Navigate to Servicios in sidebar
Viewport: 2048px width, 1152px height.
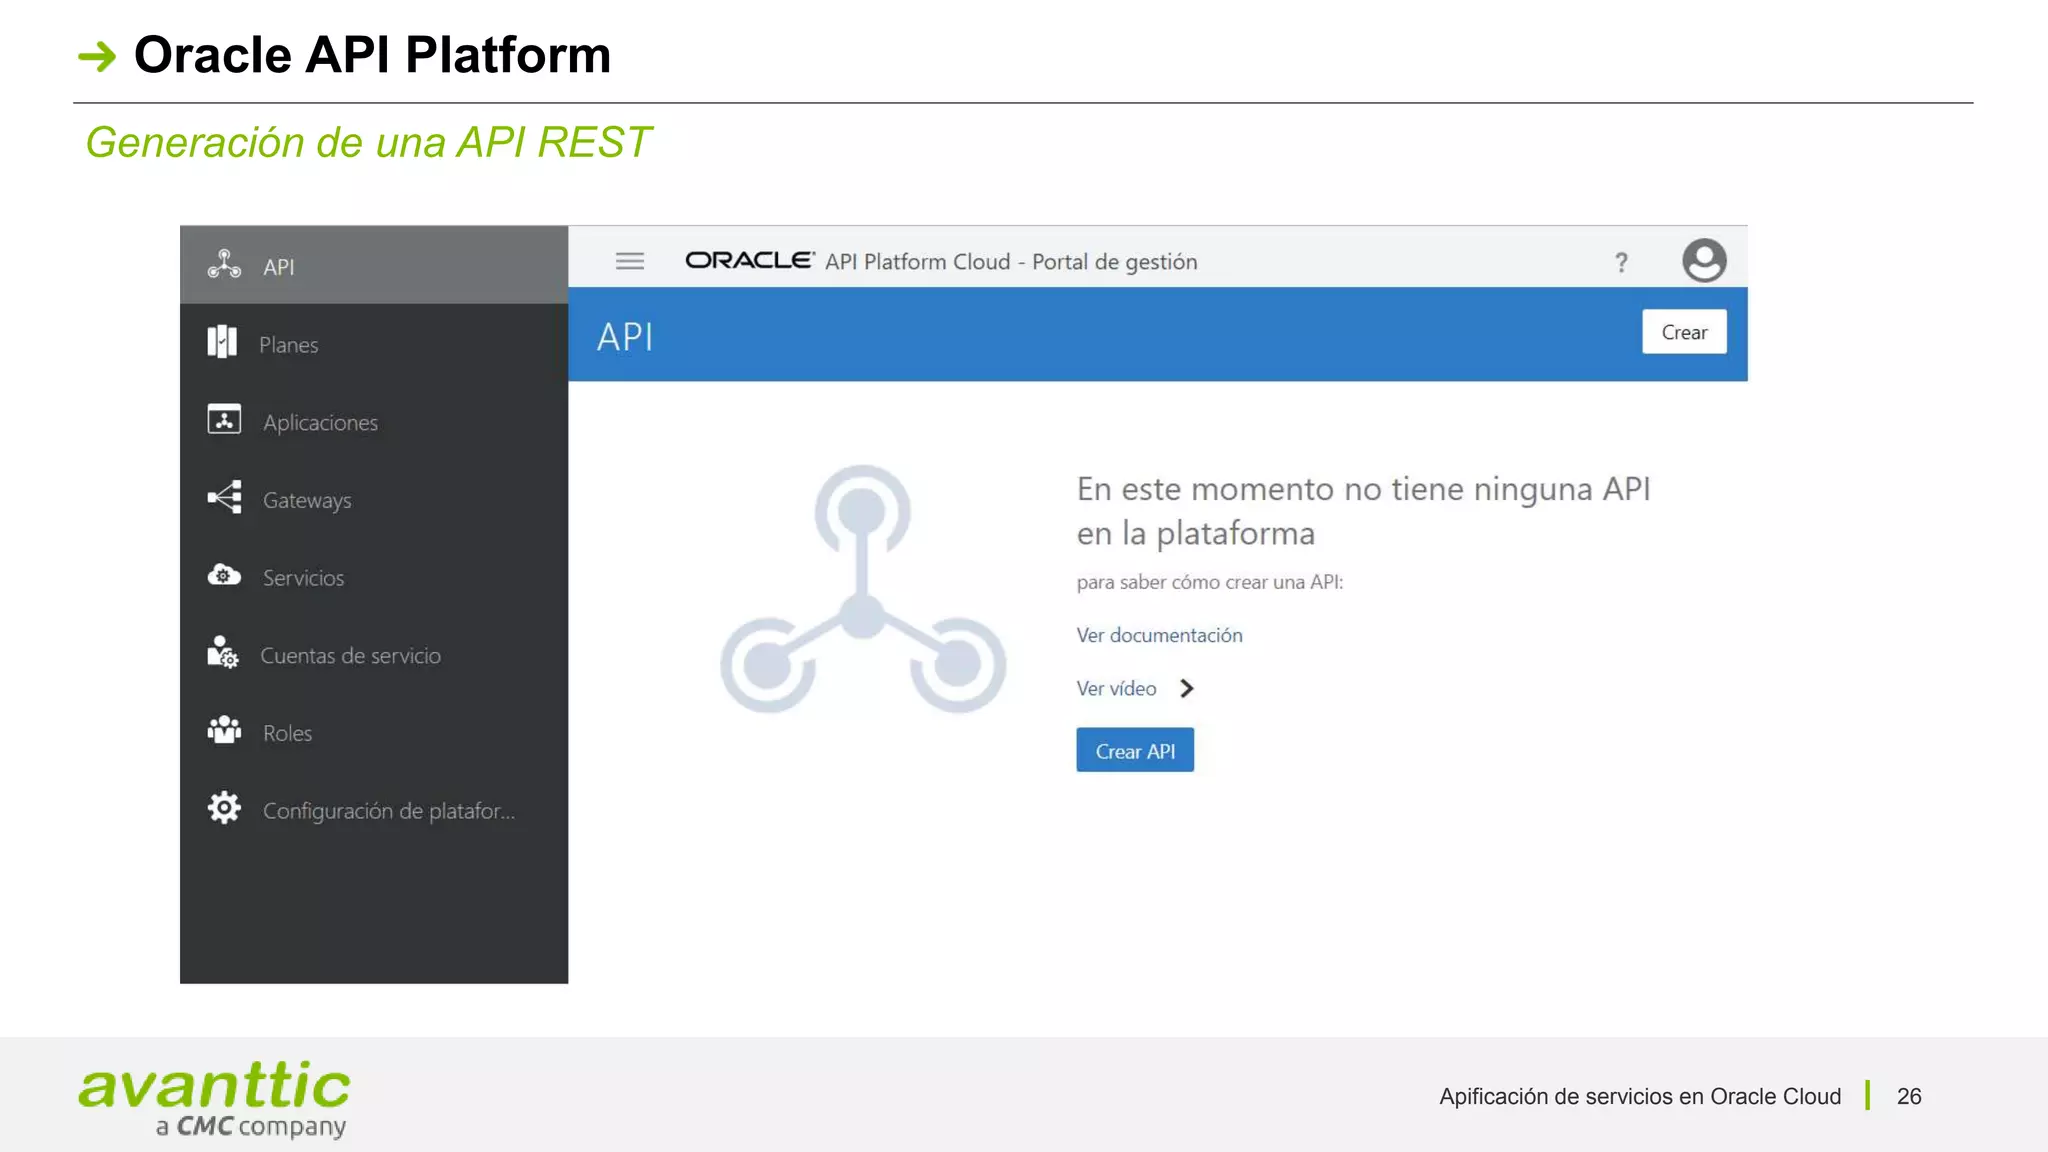374,577
